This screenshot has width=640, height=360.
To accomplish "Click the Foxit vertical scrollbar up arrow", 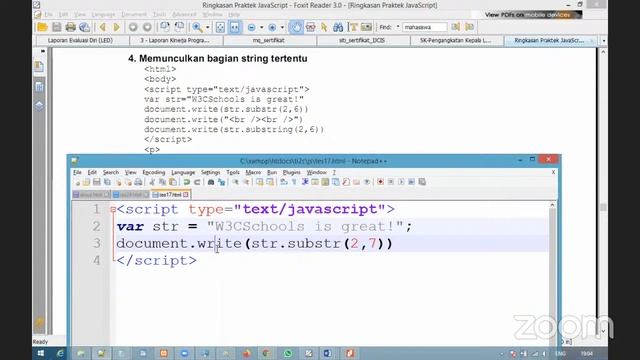I will point(603,52).
